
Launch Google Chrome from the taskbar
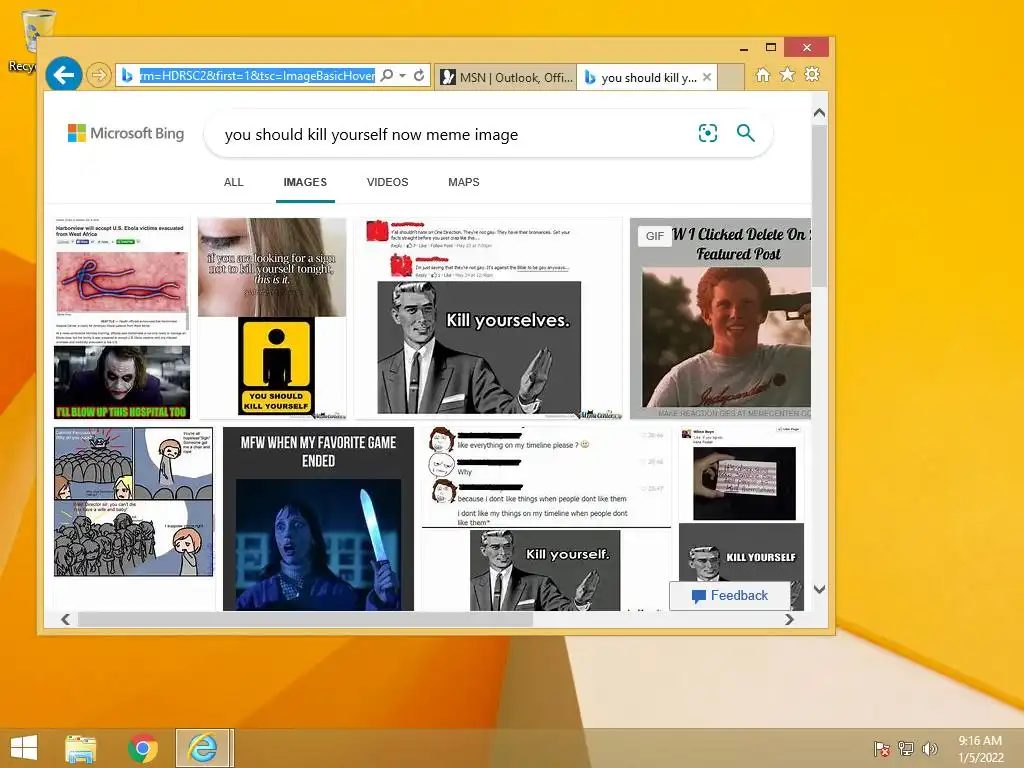142,748
